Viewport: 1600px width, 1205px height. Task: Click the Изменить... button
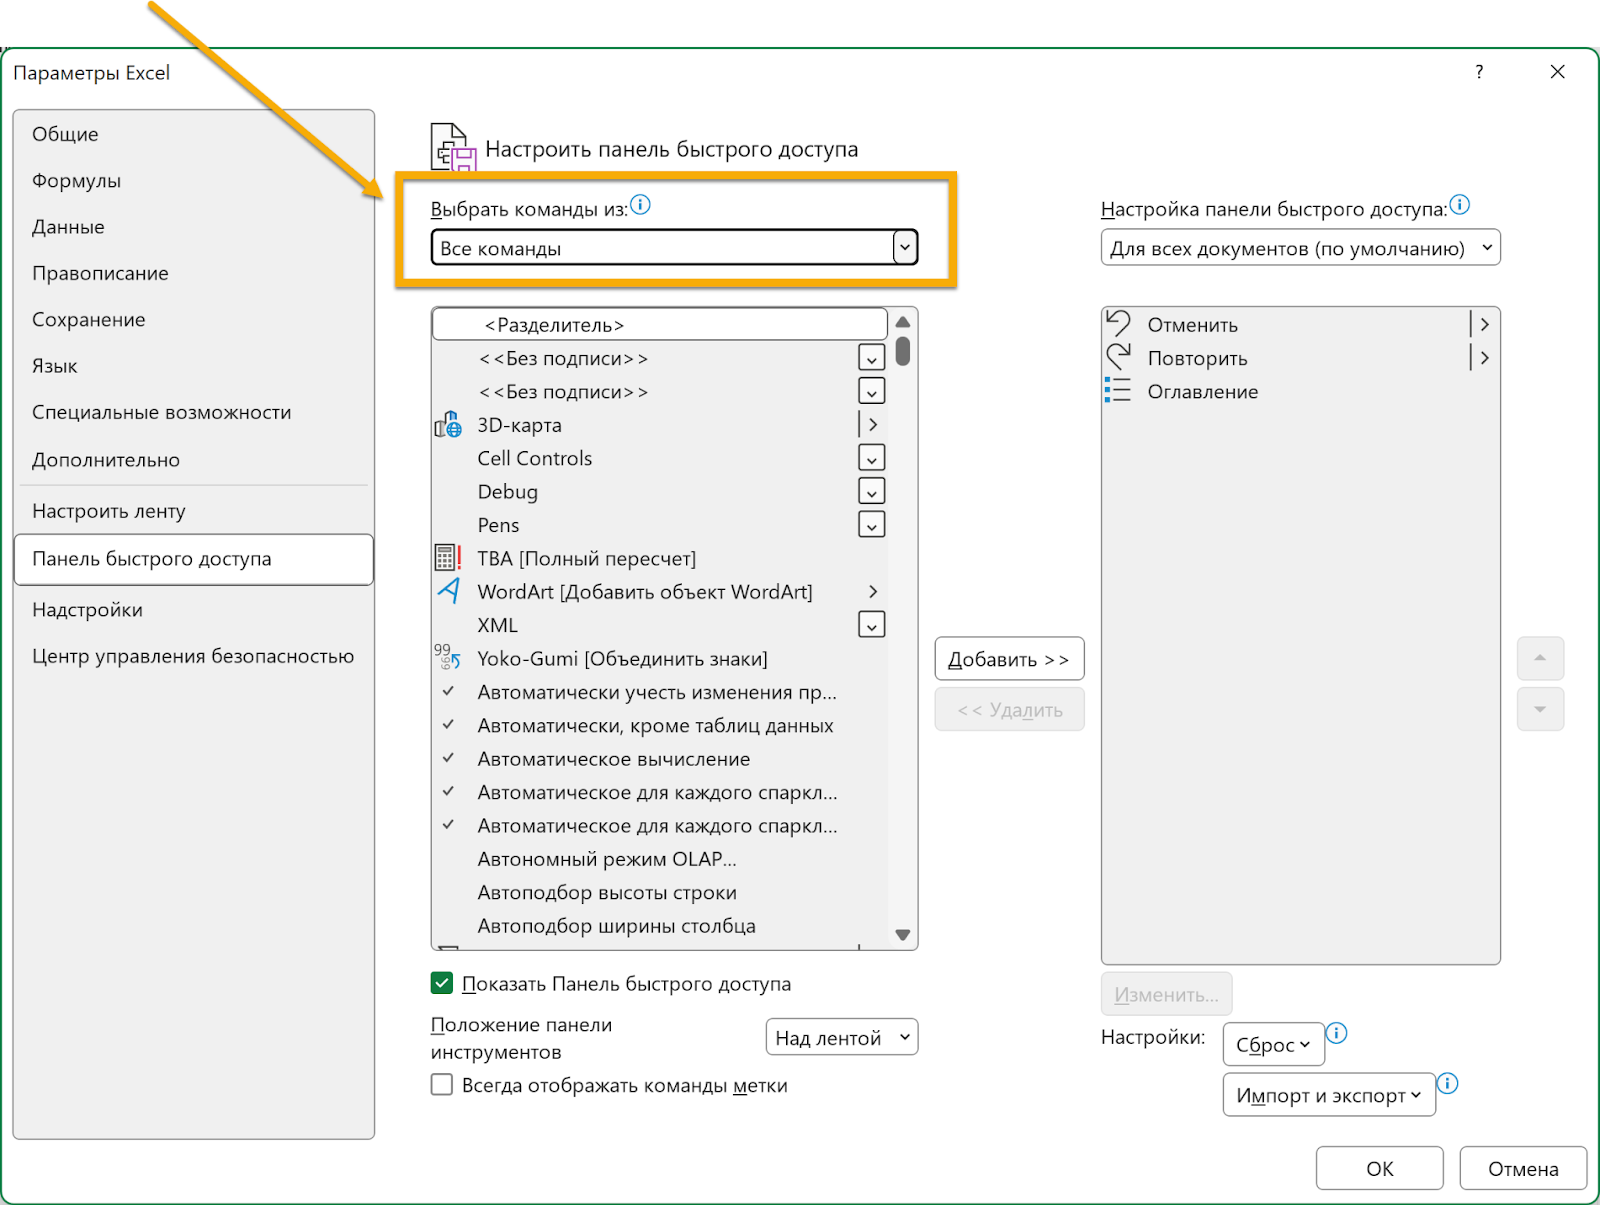click(1166, 995)
